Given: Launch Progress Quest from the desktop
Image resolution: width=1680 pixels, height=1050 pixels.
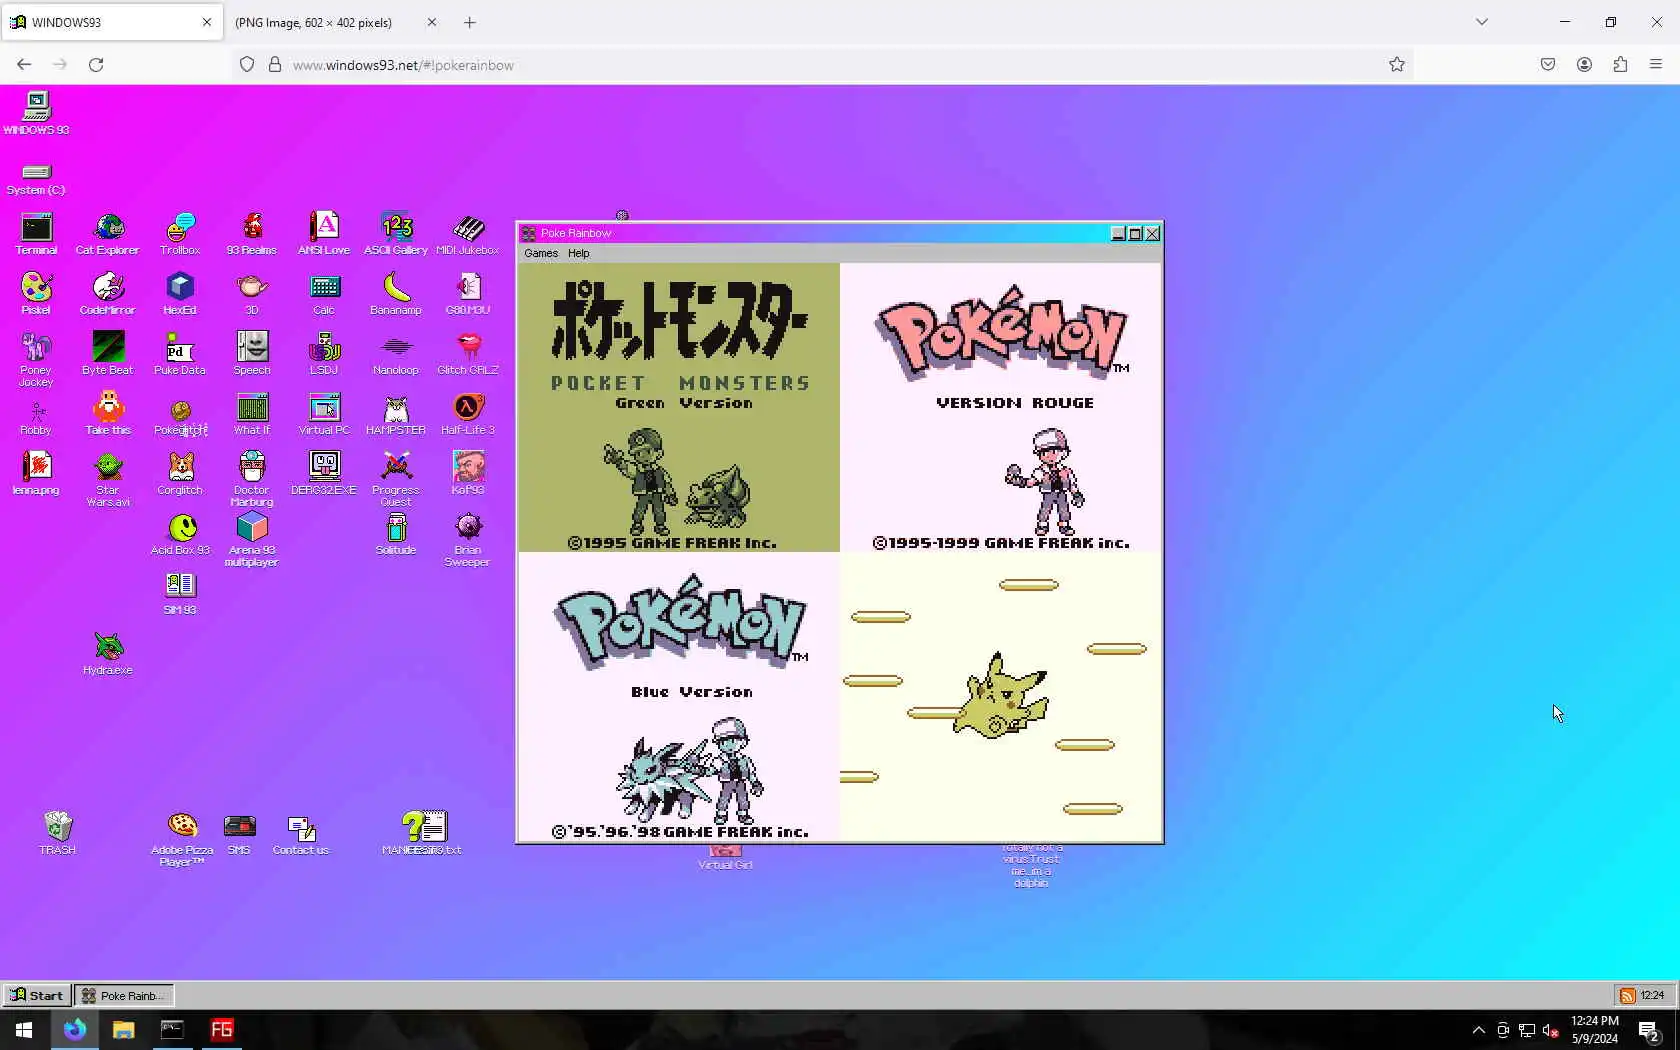Looking at the screenshot, I should tap(396, 480).
